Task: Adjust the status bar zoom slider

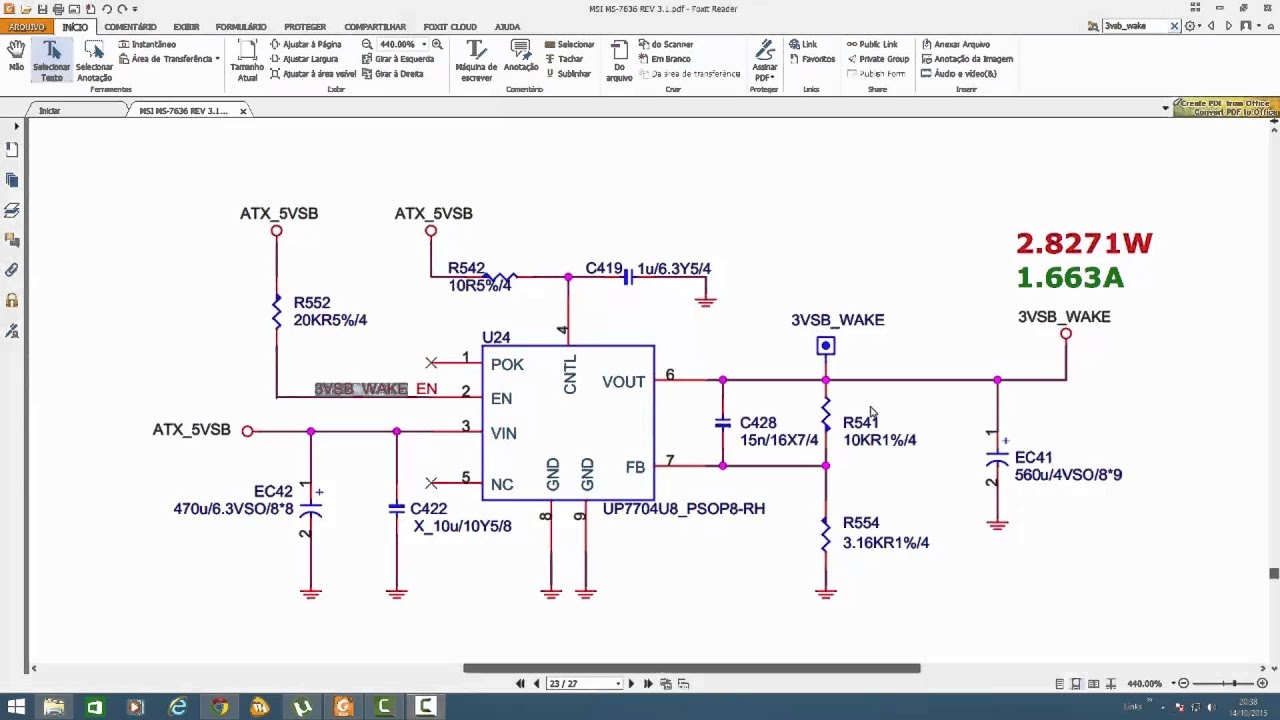Action: pyautogui.click(x=1234, y=684)
